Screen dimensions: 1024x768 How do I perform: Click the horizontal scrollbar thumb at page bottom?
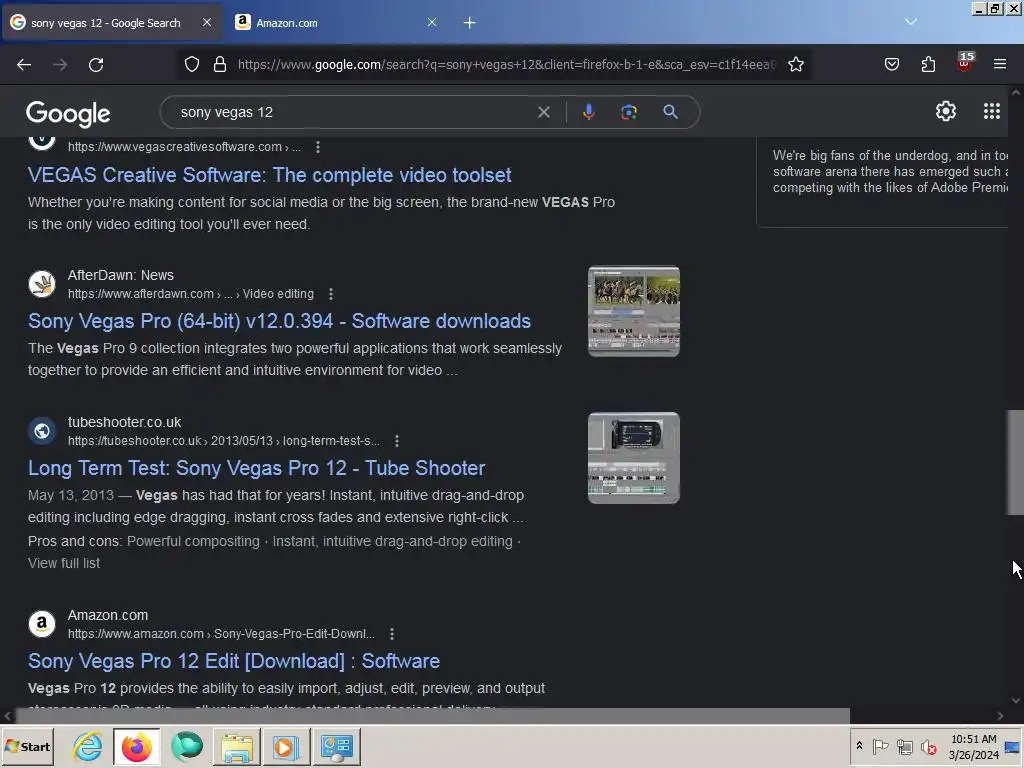(x=432, y=716)
